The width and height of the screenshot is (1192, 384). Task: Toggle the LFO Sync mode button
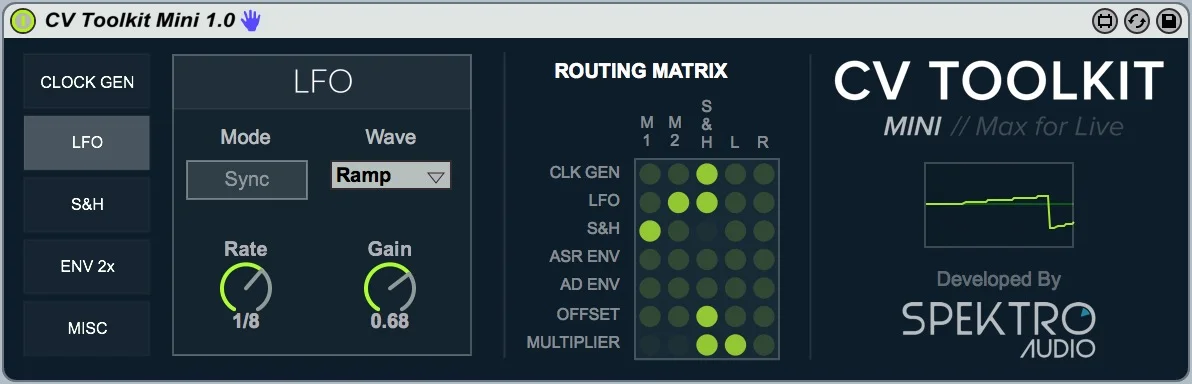pos(247,179)
